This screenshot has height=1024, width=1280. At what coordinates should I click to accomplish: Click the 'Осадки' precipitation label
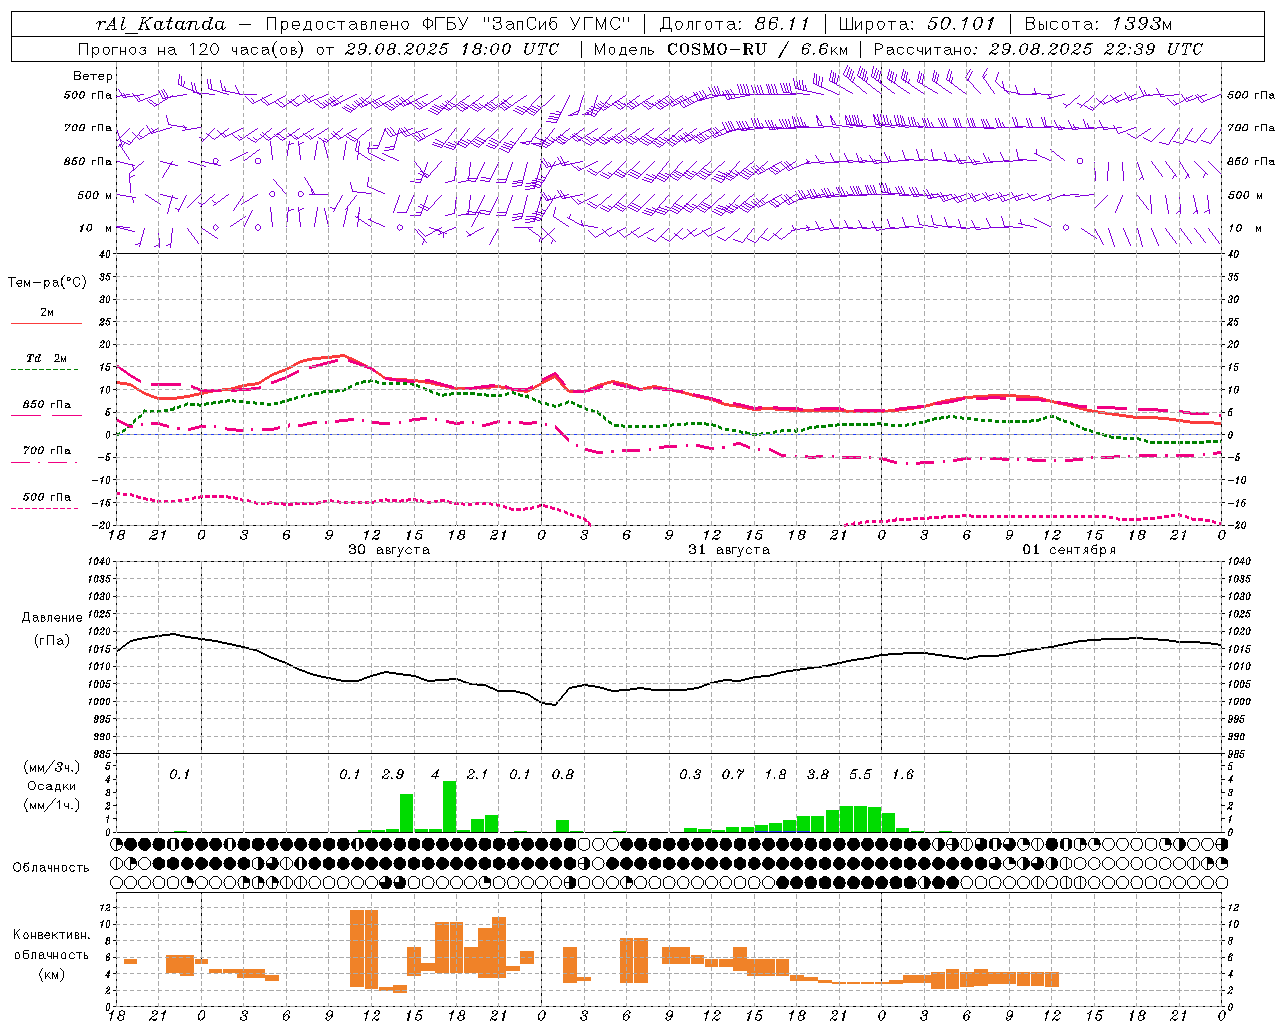click(52, 786)
